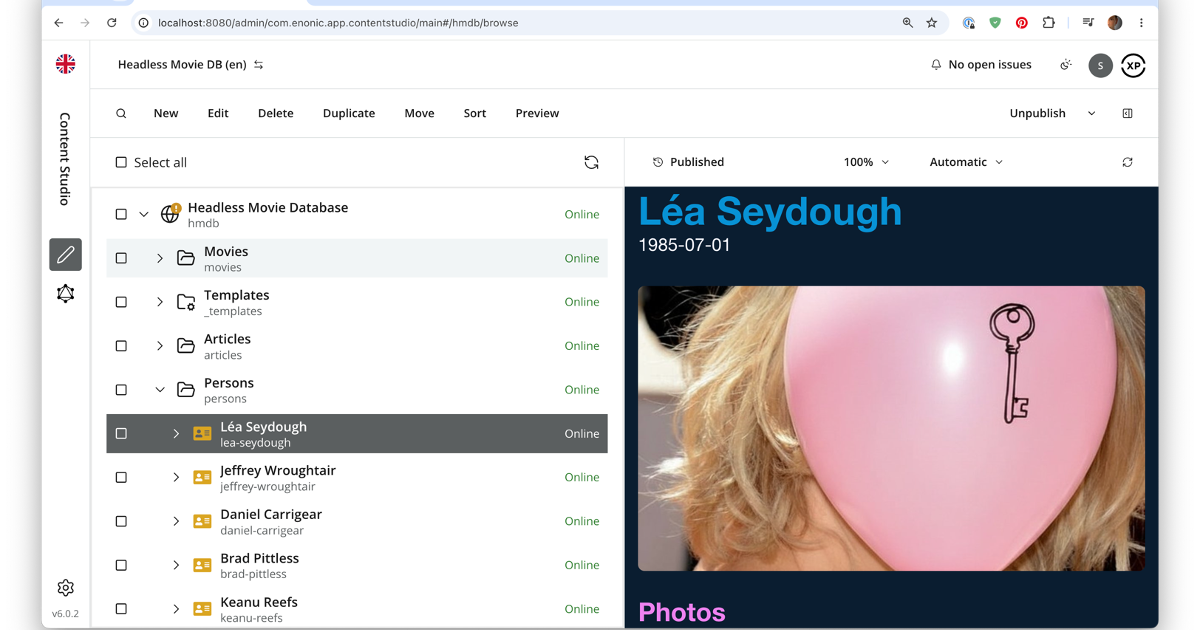
Task: Refresh the content tree grid
Action: pyautogui.click(x=591, y=162)
